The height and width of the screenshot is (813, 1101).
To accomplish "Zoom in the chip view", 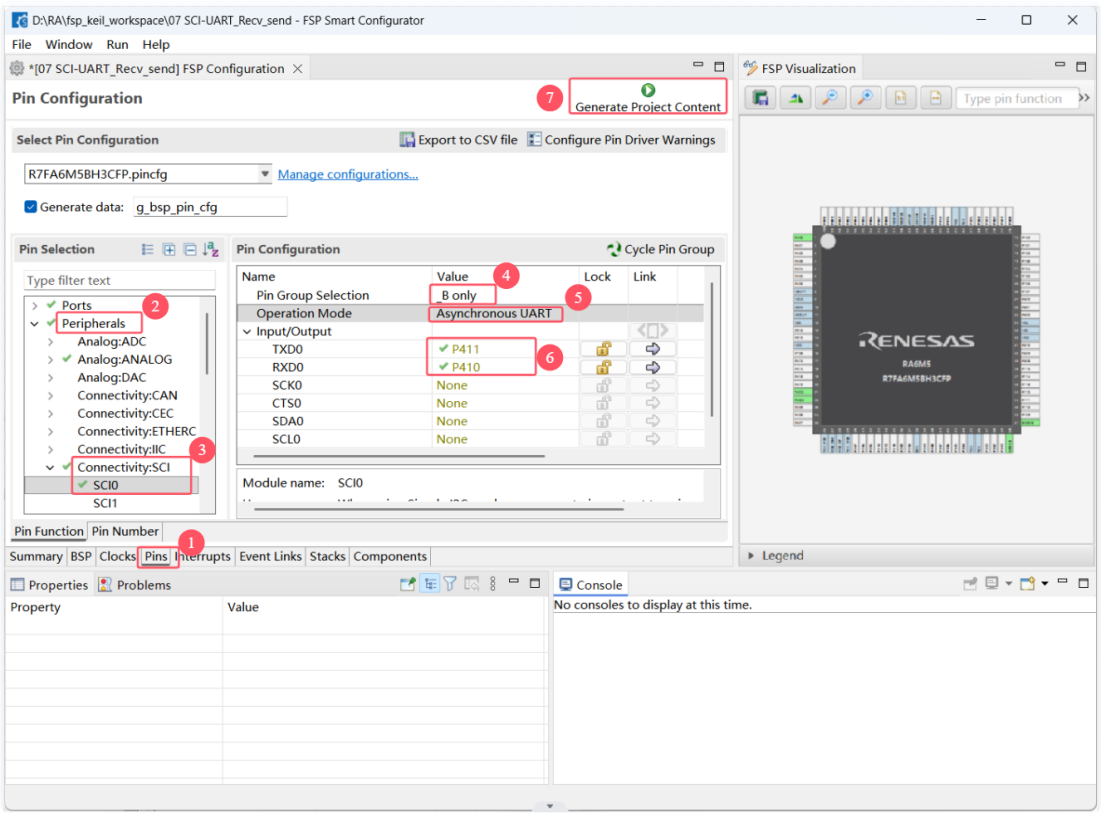I will pyautogui.click(x=865, y=98).
